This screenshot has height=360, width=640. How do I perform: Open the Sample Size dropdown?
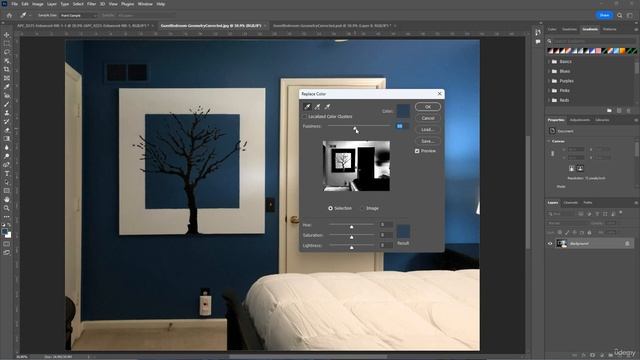point(78,16)
